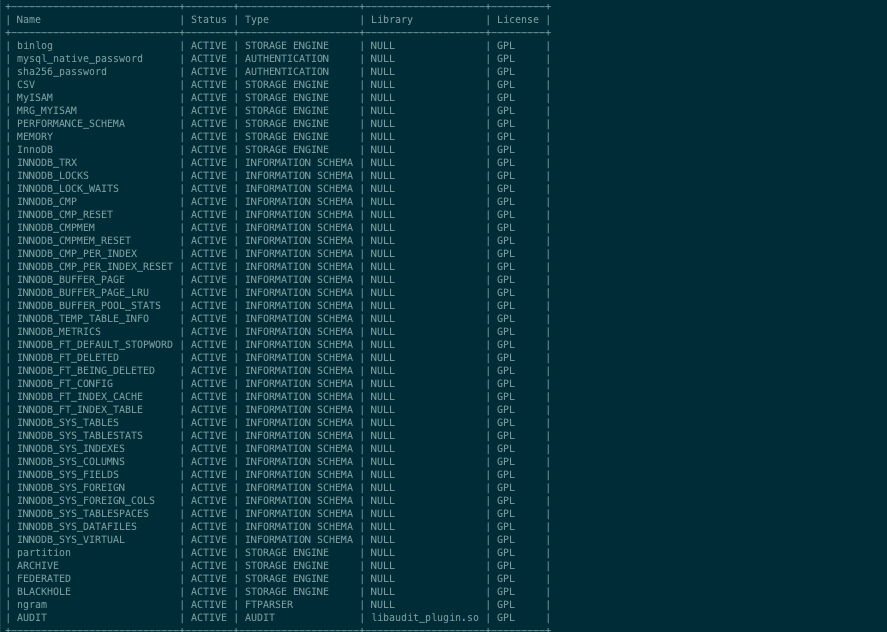Click the 'INNODB_SYS_FOREIGN' name cell
887x632 pixels.
click(x=71, y=488)
